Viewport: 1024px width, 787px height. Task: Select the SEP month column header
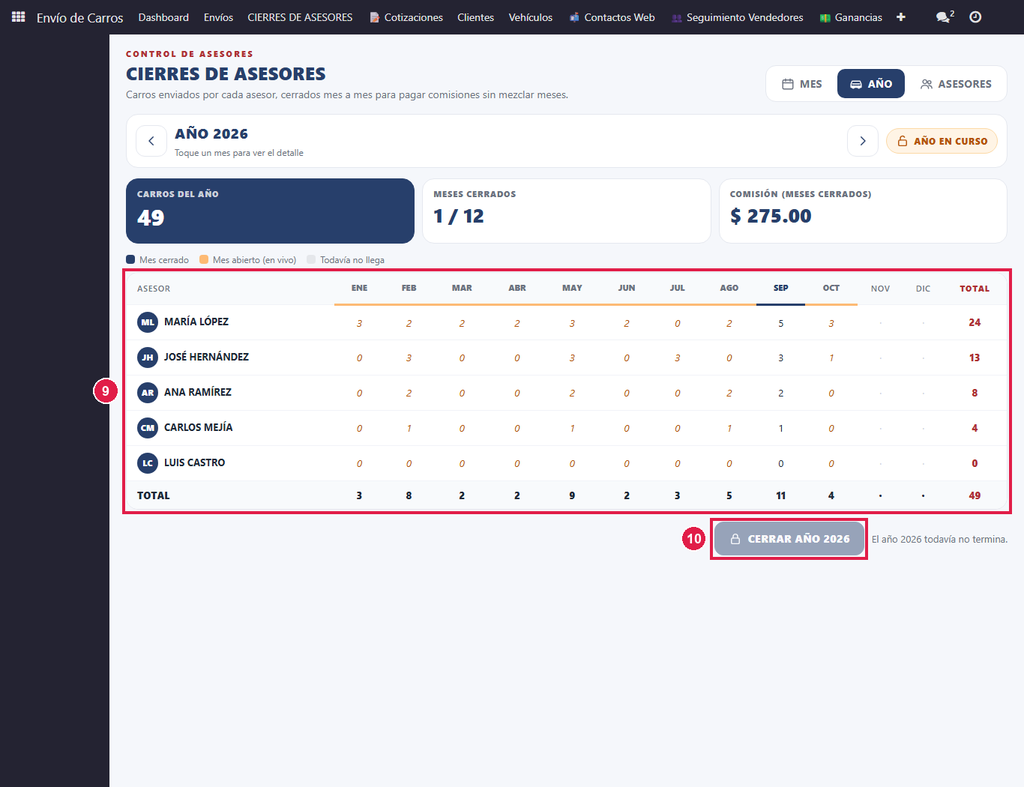pyautogui.click(x=781, y=288)
